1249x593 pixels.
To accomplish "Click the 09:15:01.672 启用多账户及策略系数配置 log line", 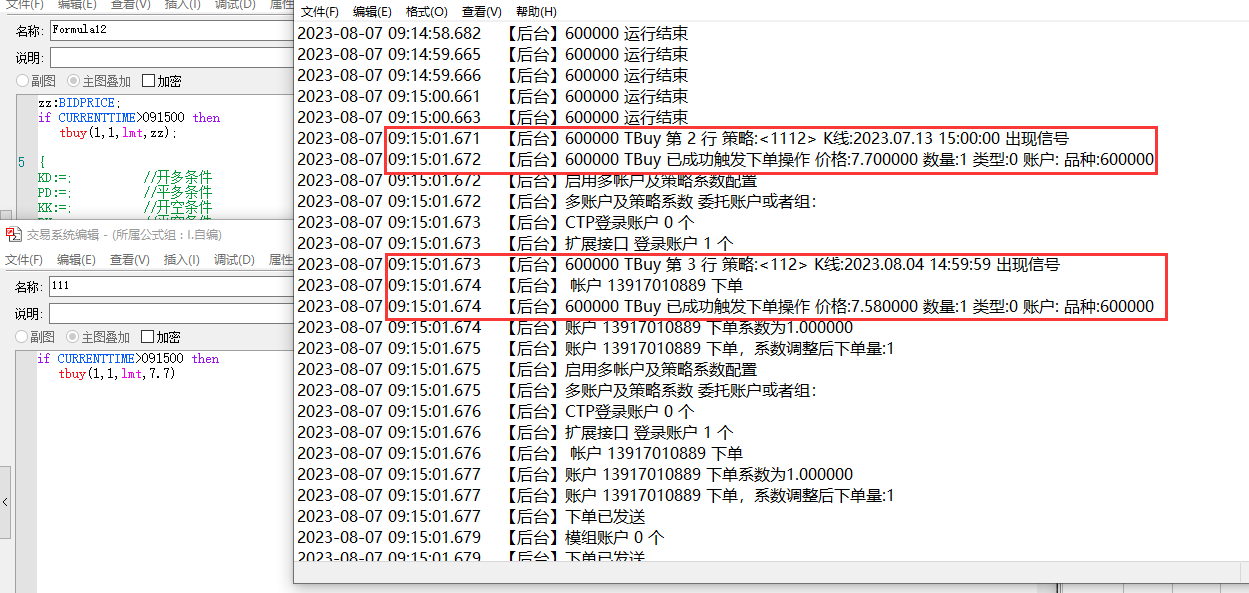I will [x=527, y=181].
